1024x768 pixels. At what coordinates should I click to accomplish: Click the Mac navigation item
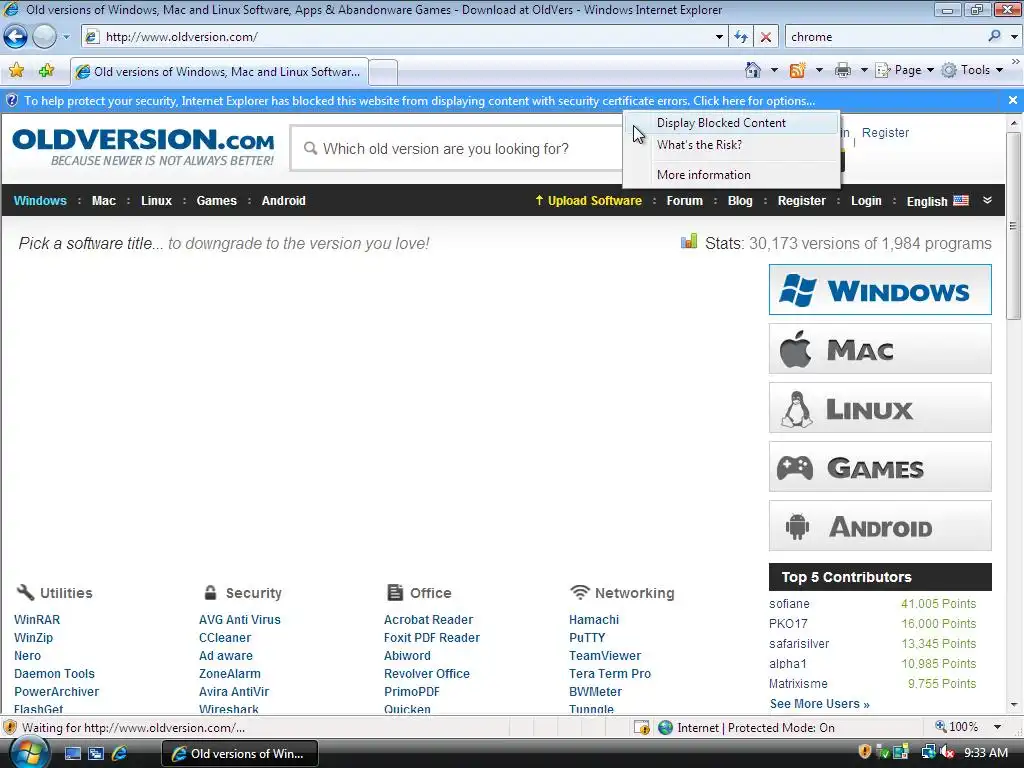[x=104, y=200]
